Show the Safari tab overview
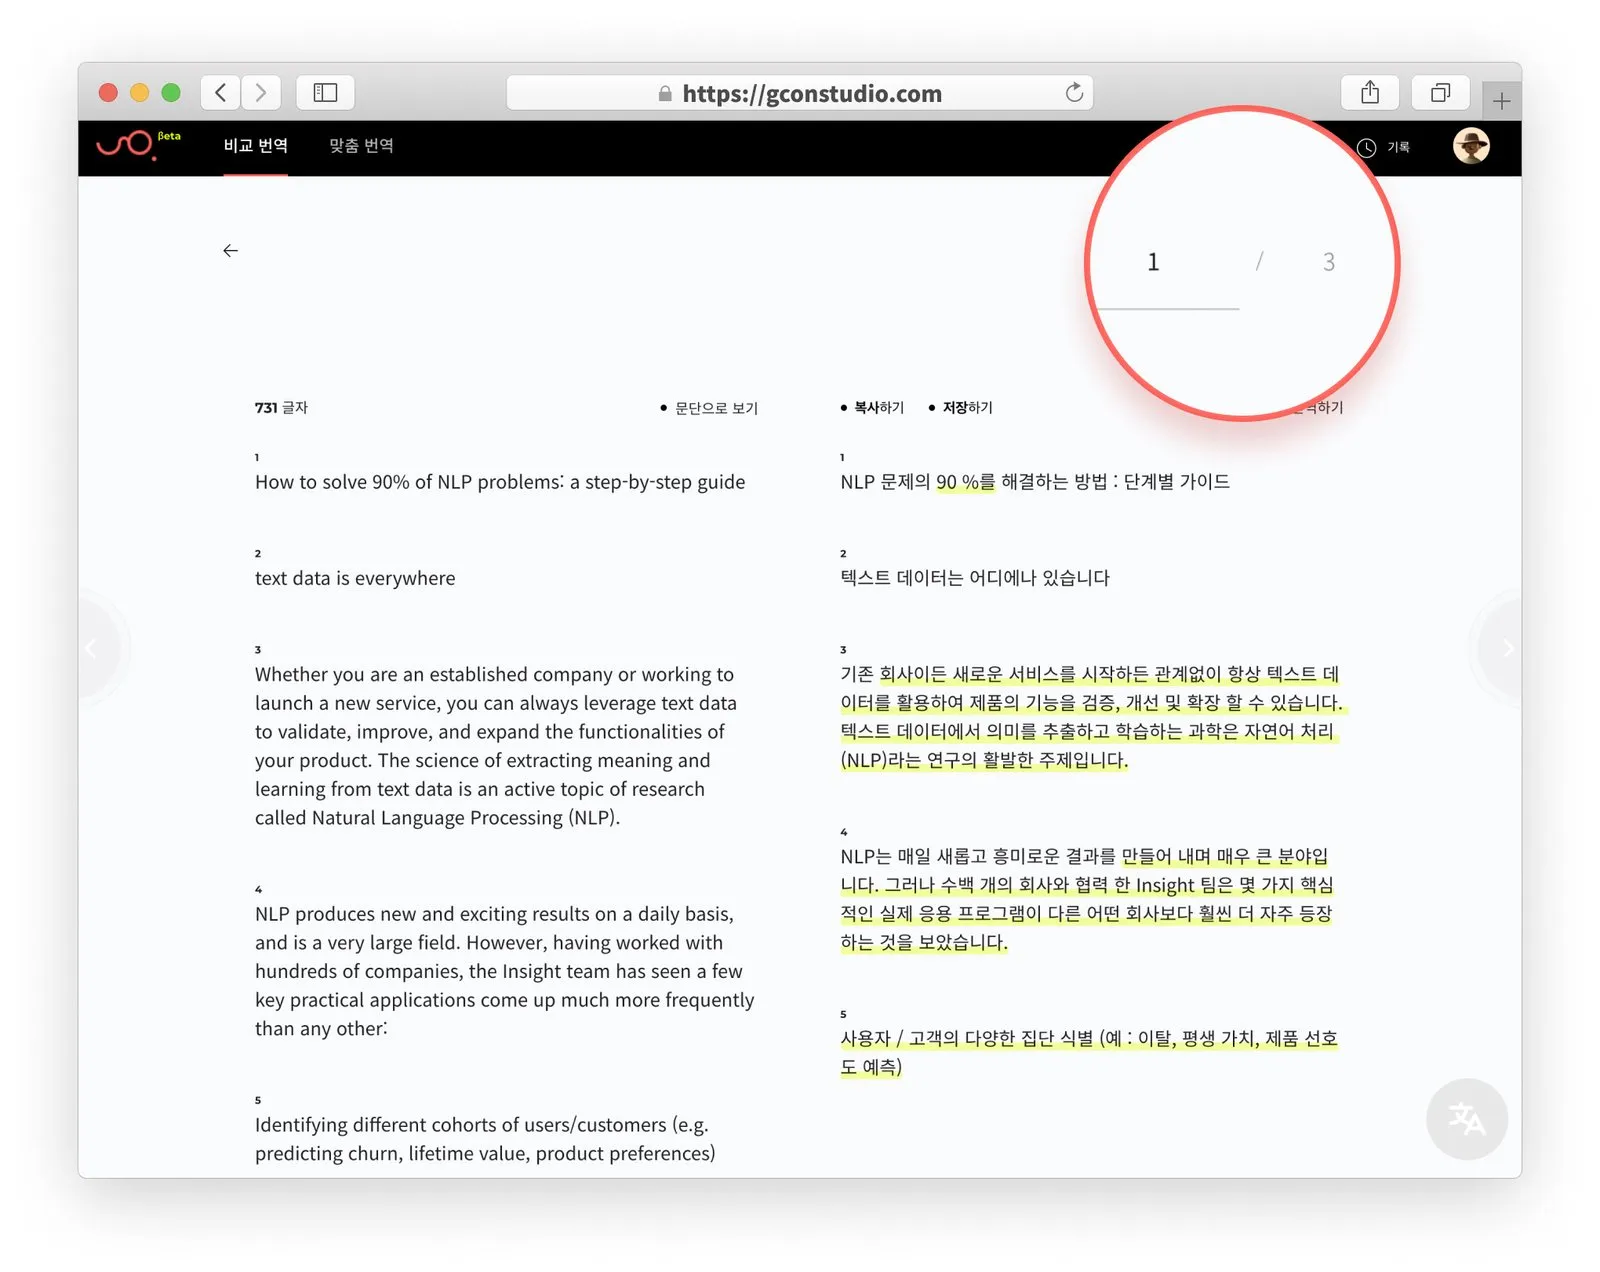Viewport: 1600px width, 1272px height. 1440,93
